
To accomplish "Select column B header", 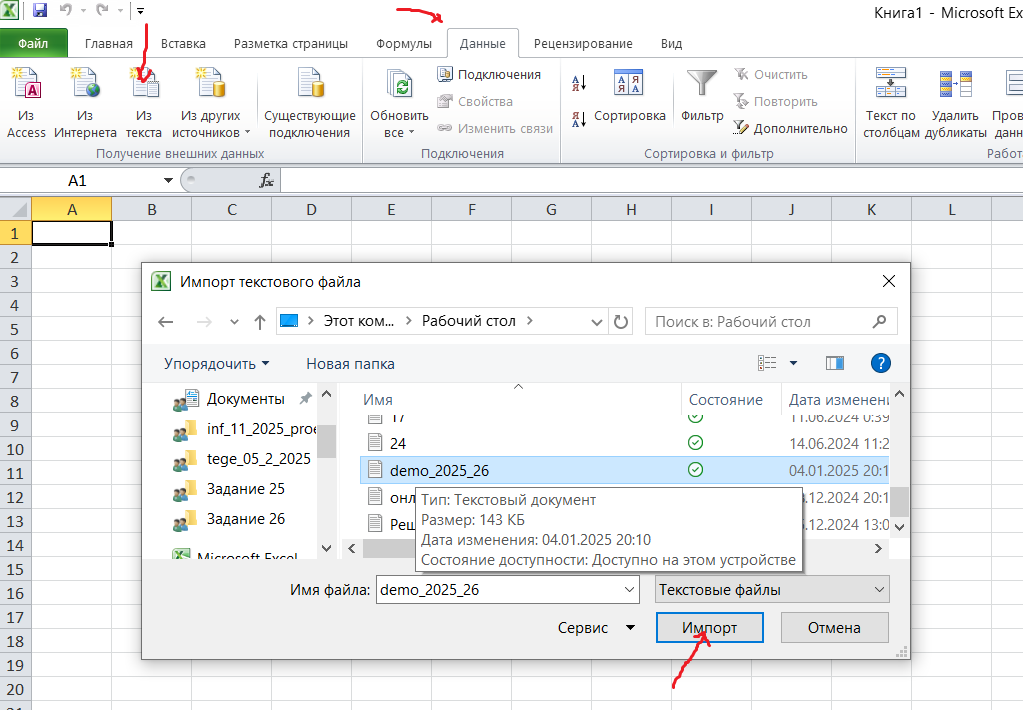I will tap(152, 209).
